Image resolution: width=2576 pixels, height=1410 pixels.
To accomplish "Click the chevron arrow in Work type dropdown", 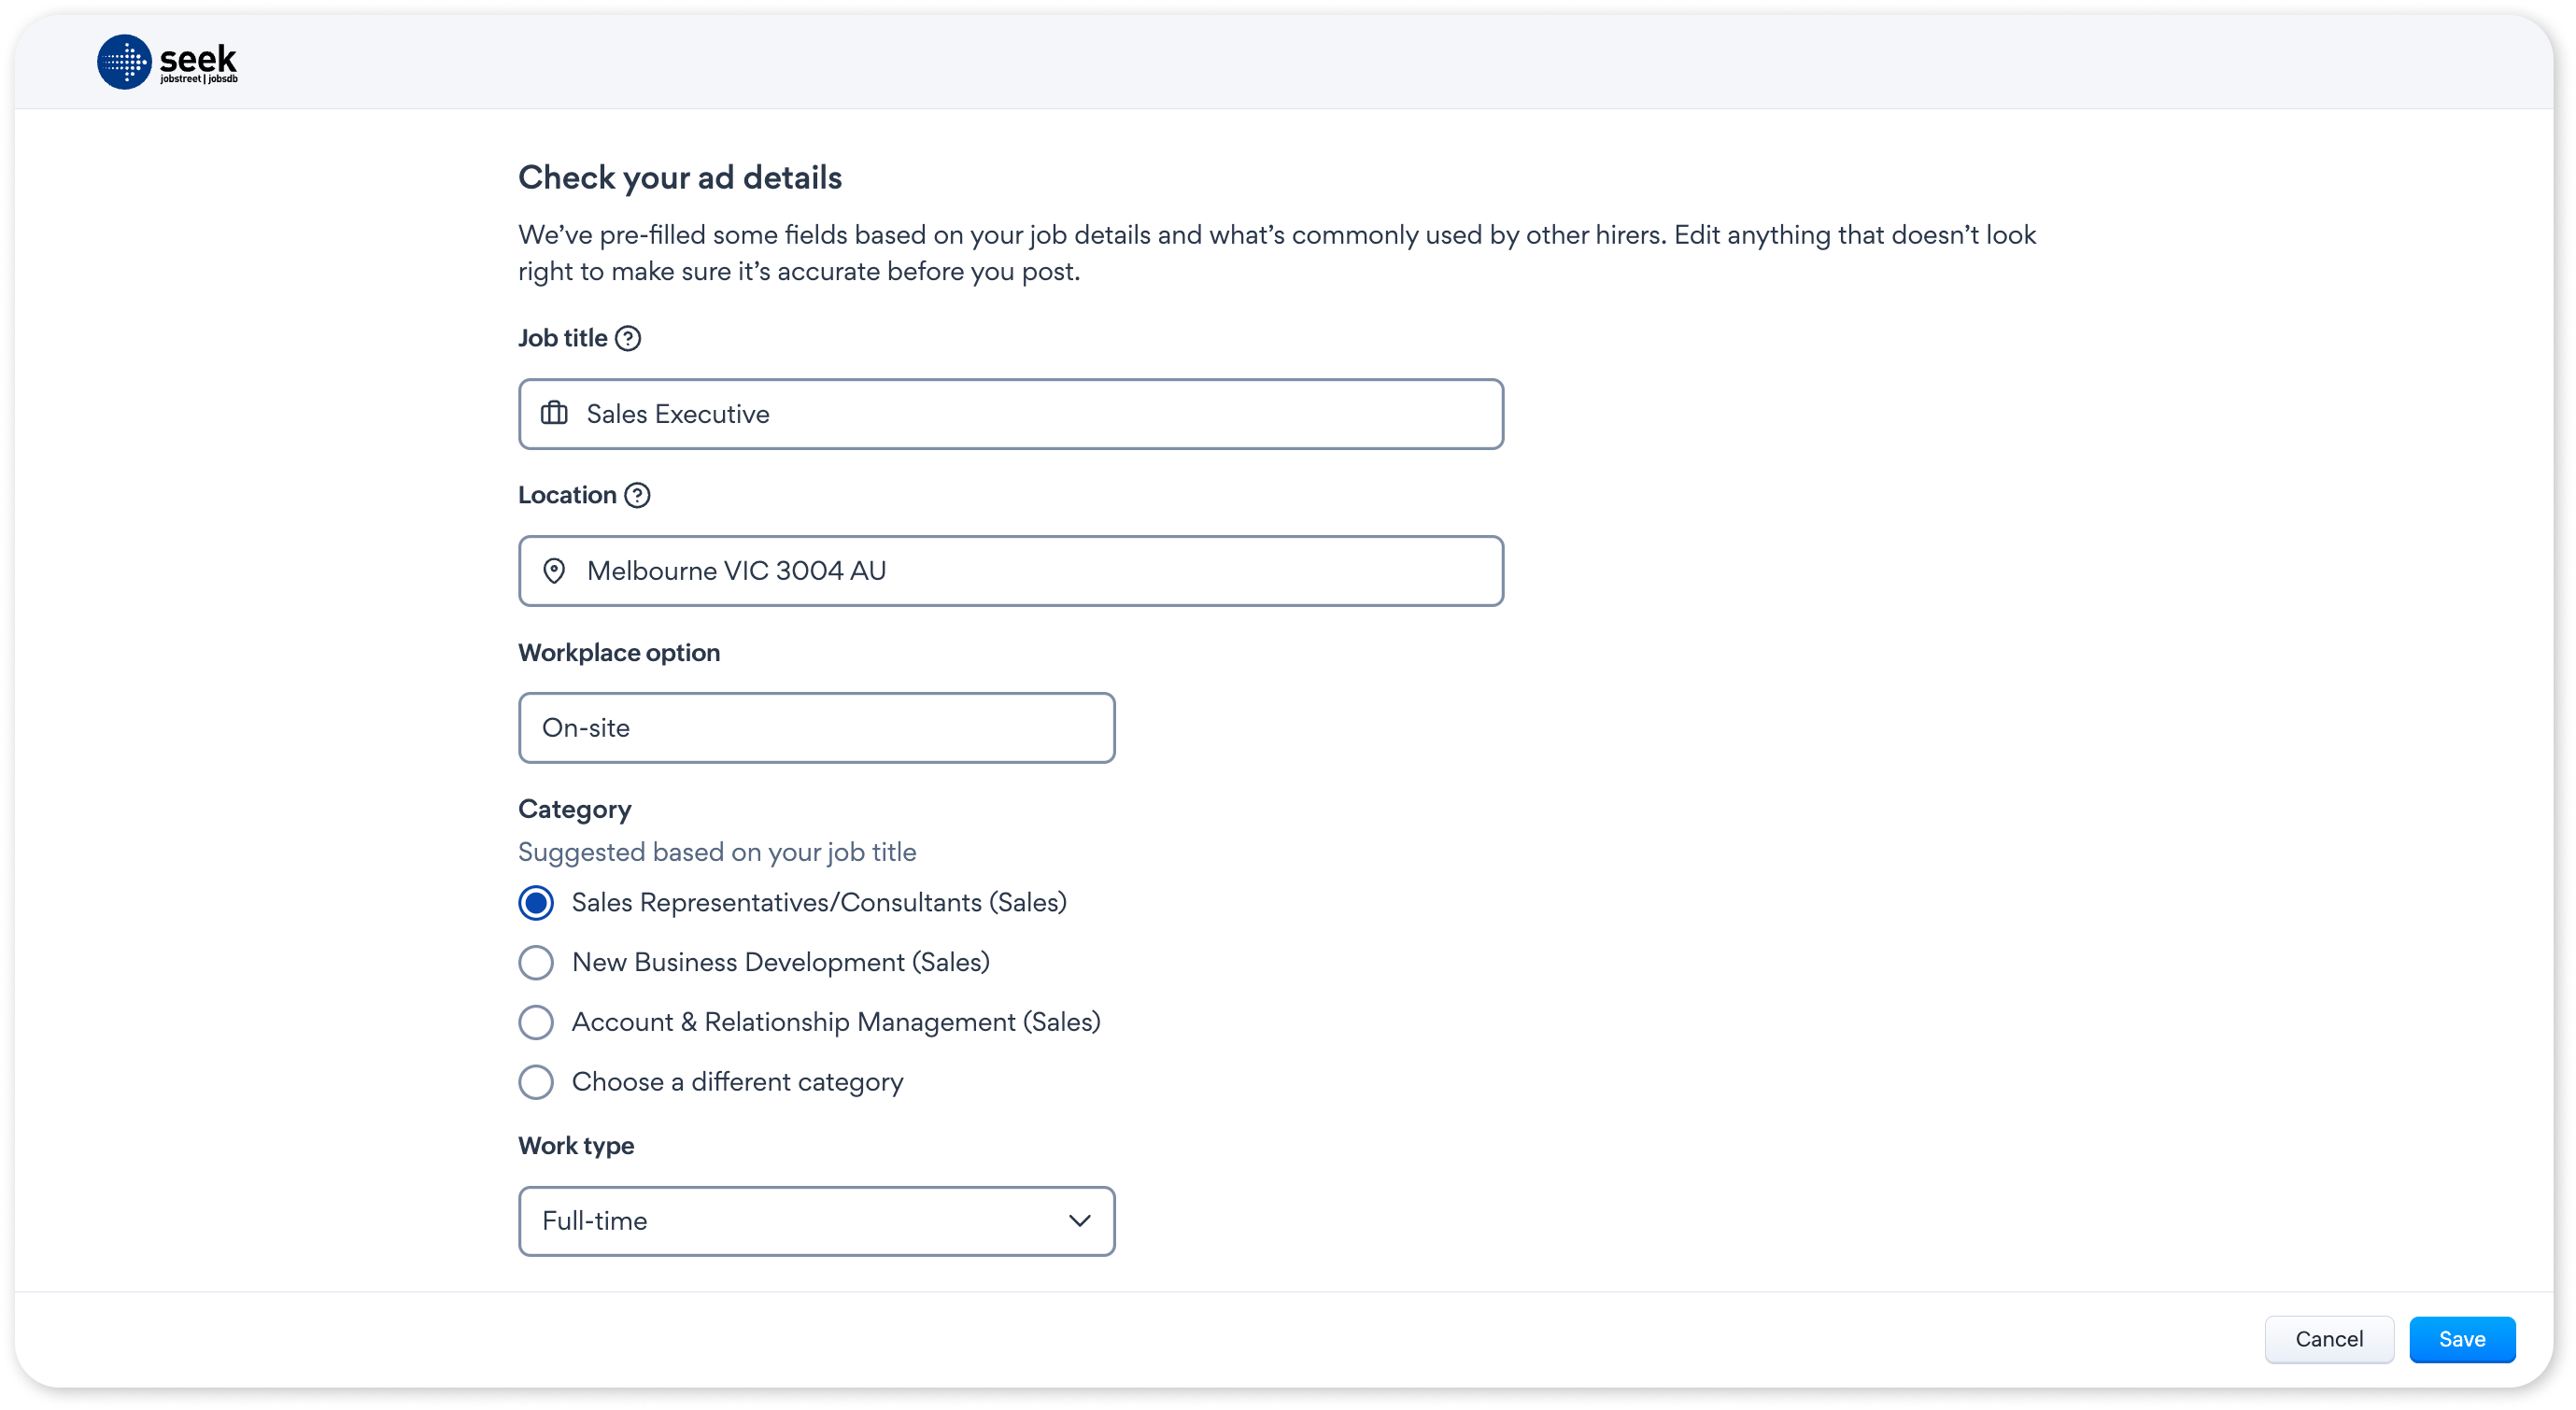I will tap(1079, 1220).
